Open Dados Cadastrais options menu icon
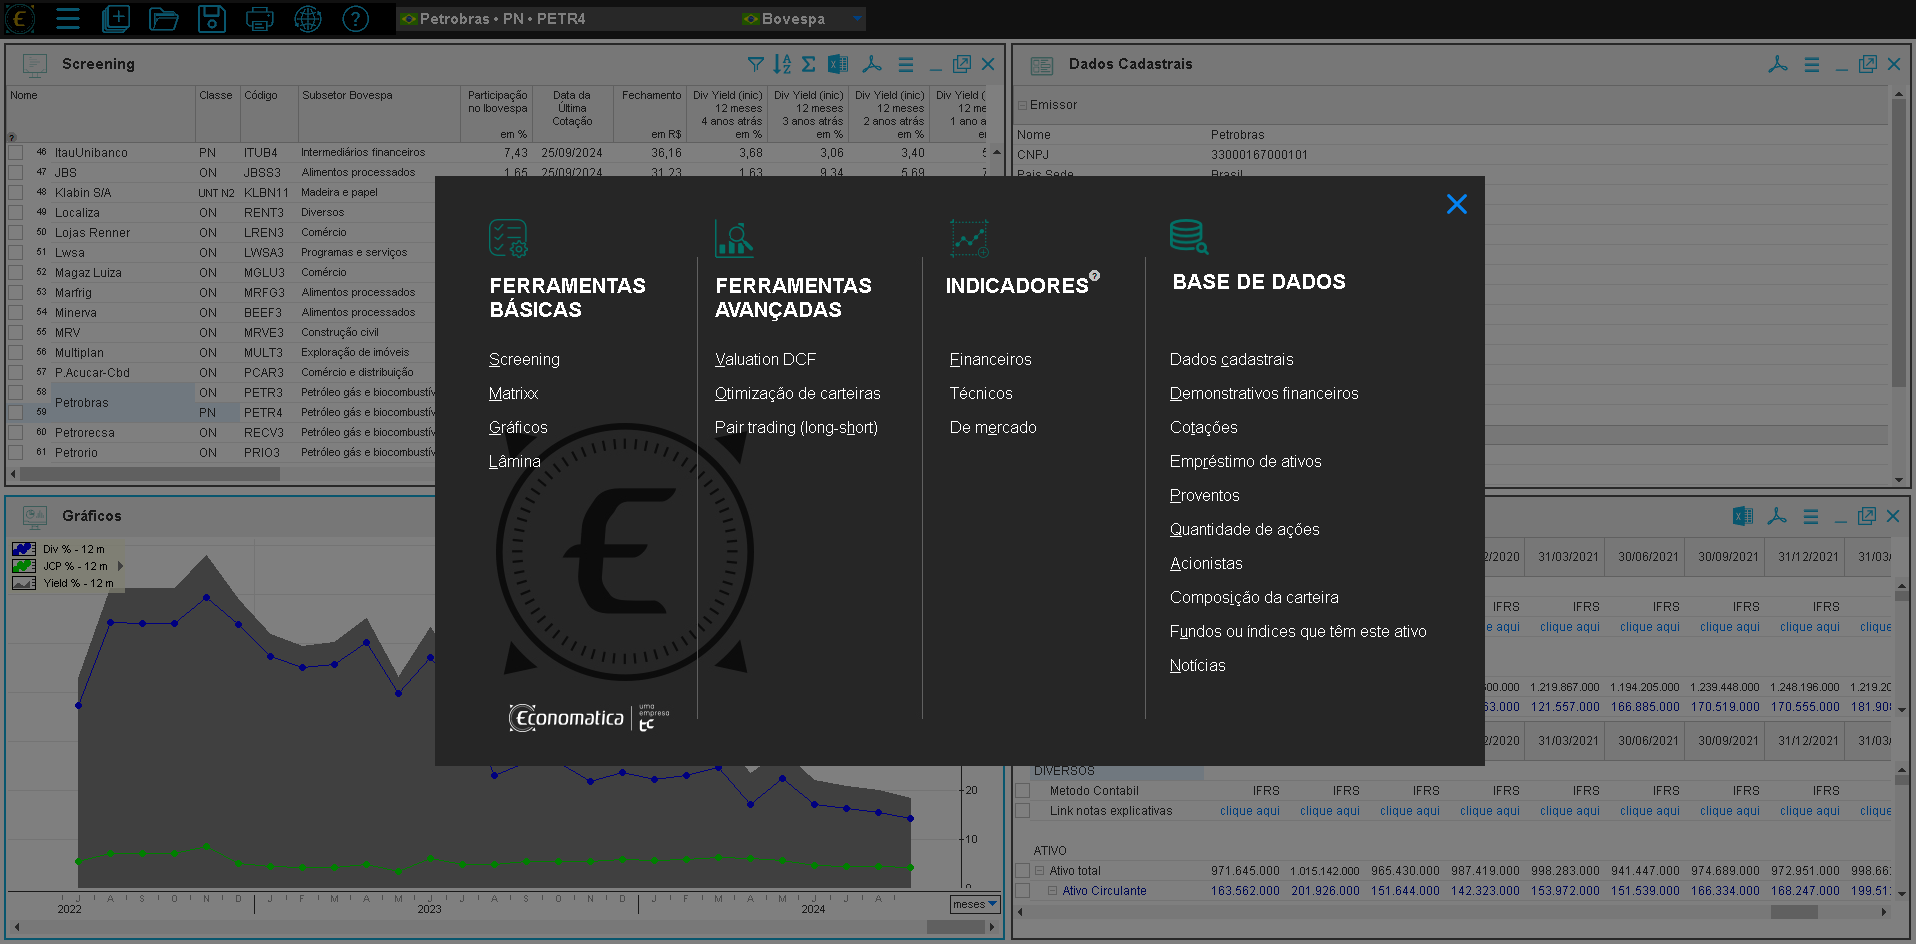 click(x=1812, y=64)
